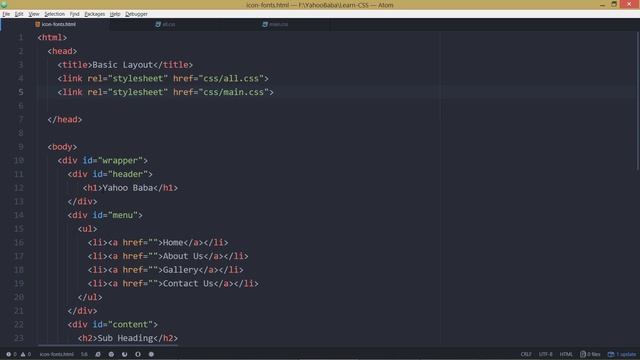
Task: Click the 'Yahoo Baba' heading text
Action: click(x=128, y=188)
